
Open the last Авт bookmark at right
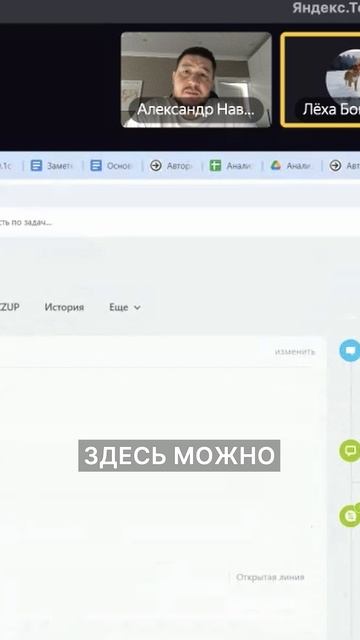point(344,166)
